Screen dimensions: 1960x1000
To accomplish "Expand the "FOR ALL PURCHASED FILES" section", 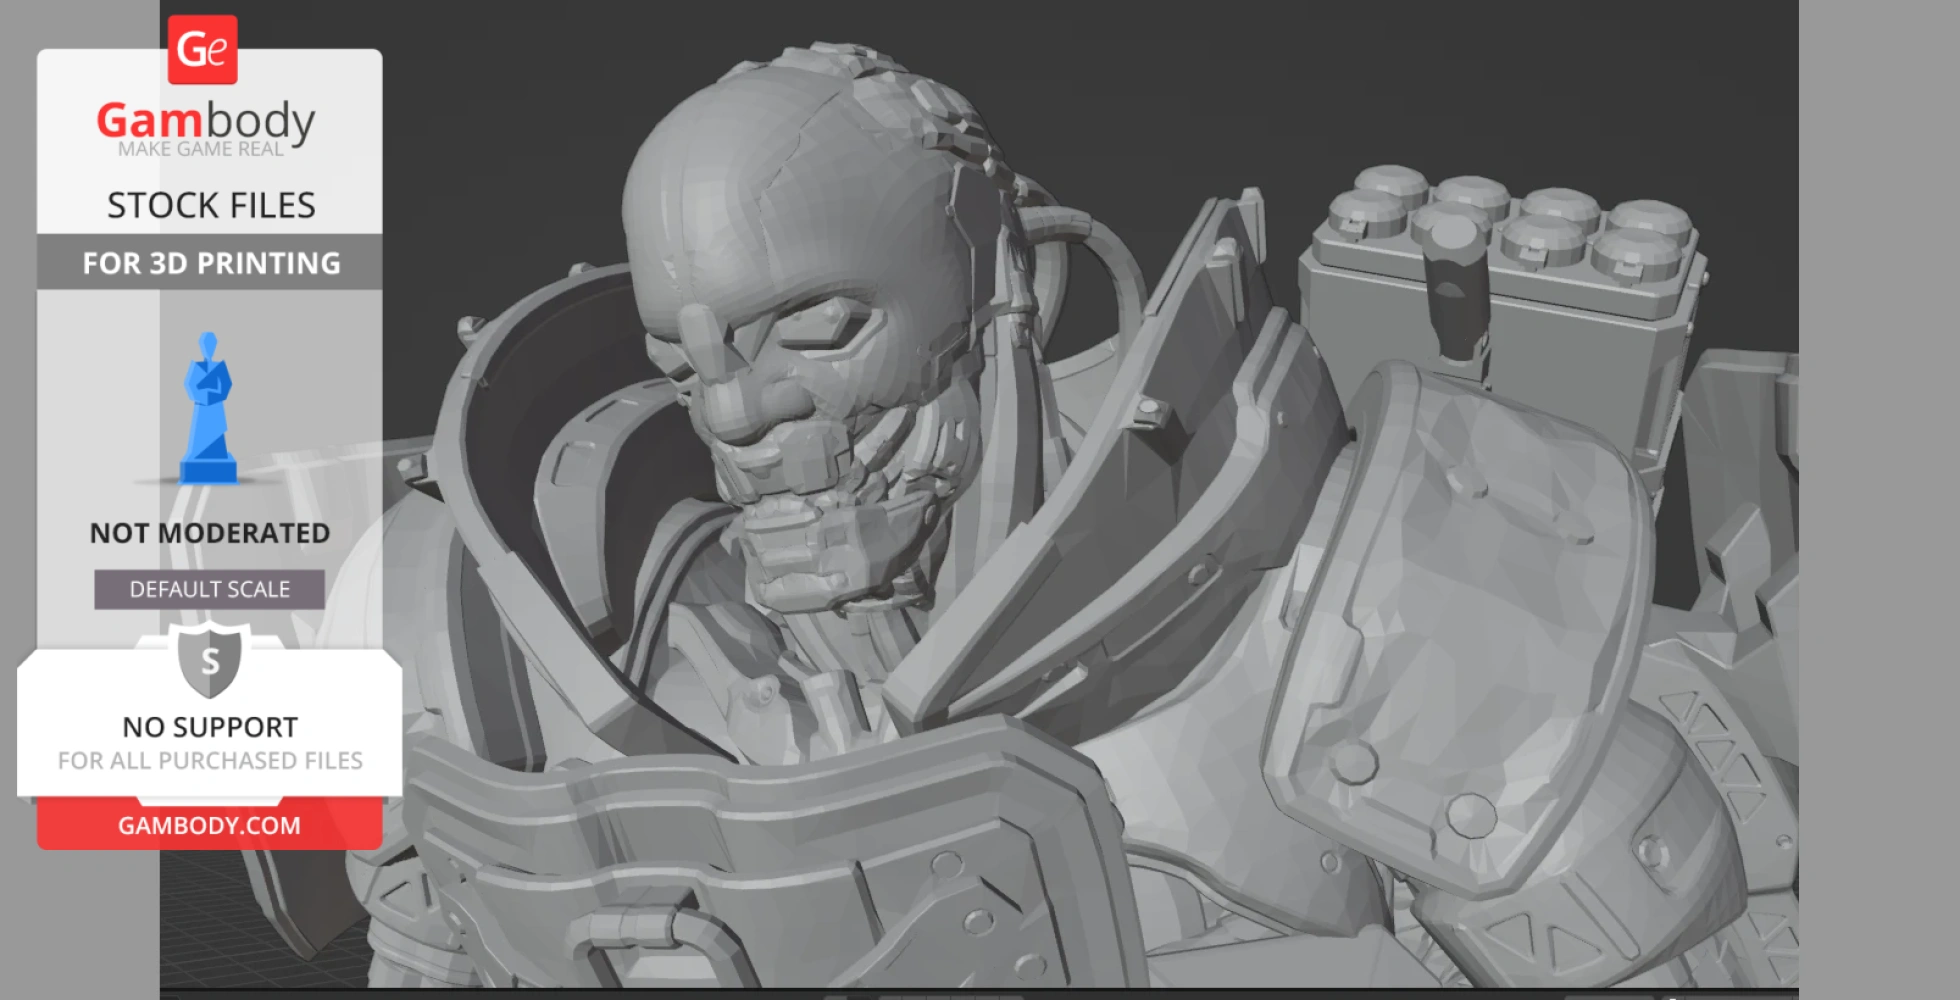I will [208, 760].
